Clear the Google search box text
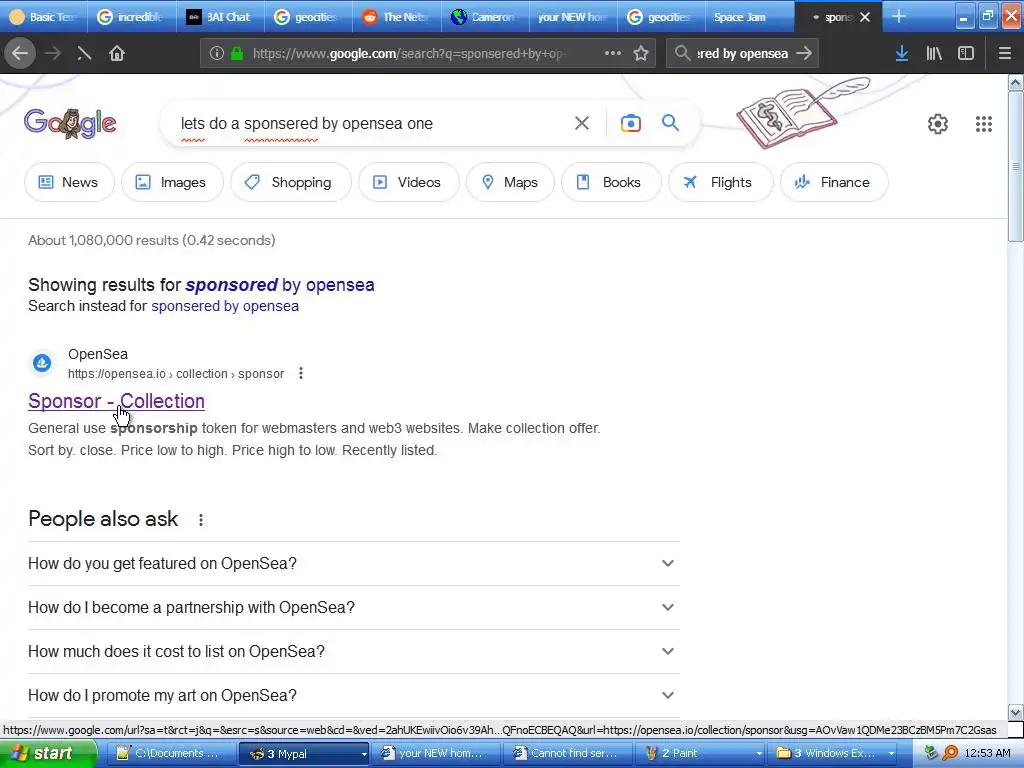Screen dimensions: 1024x768 (581, 123)
